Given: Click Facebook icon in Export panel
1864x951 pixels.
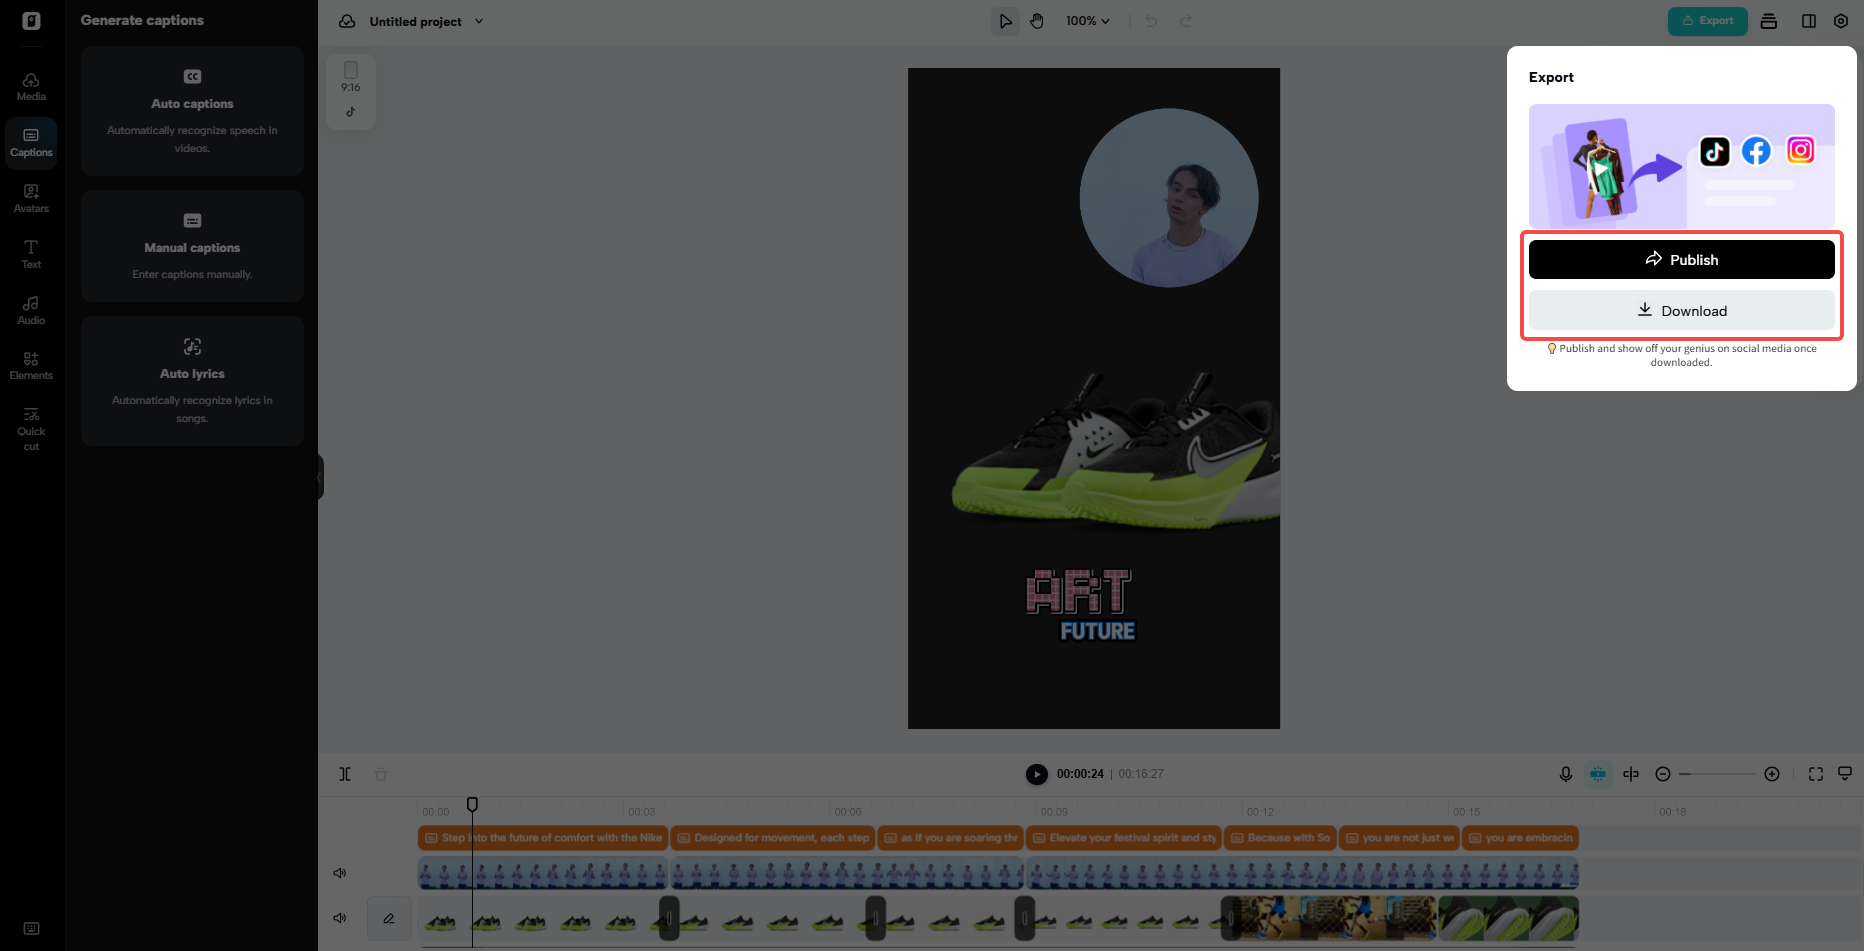Looking at the screenshot, I should [x=1757, y=151].
